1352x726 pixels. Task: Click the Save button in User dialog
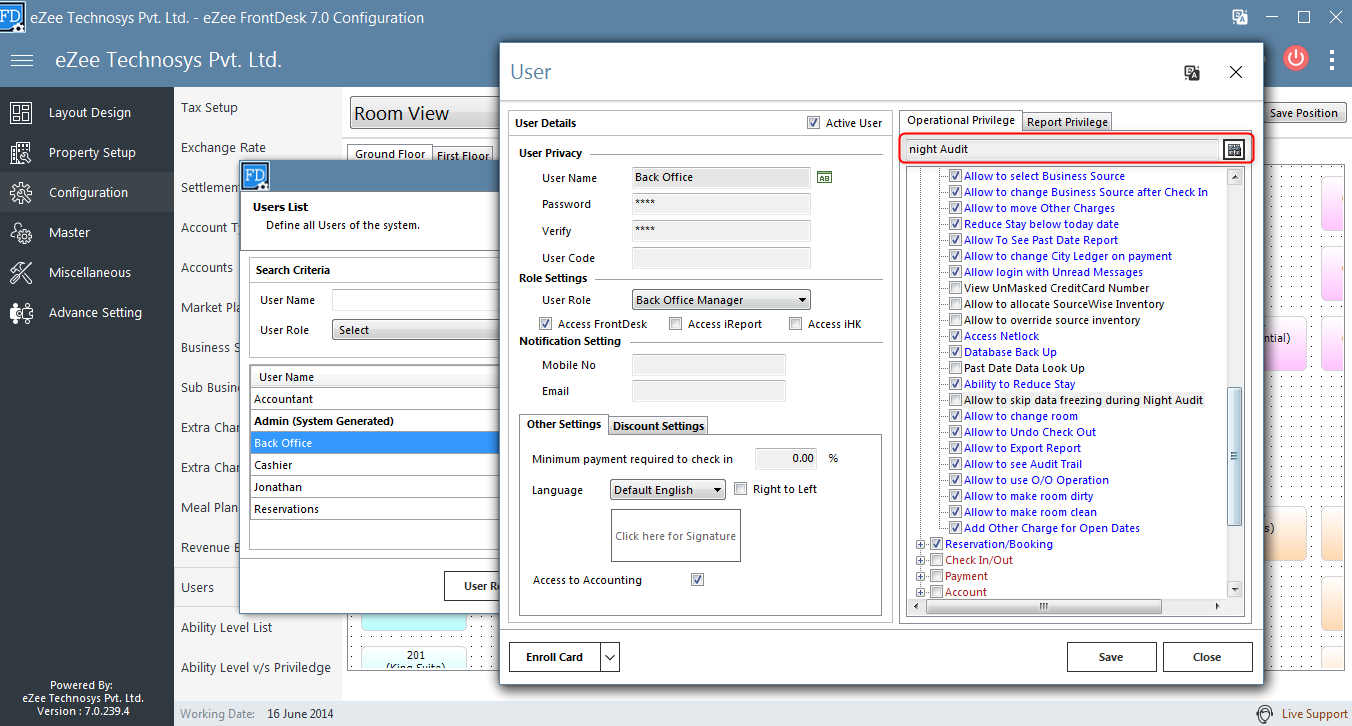(1111, 657)
